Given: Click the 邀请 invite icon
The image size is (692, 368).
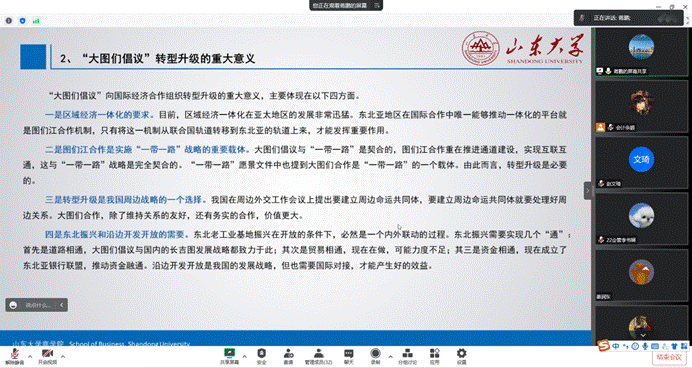Looking at the screenshot, I should click(x=288, y=356).
